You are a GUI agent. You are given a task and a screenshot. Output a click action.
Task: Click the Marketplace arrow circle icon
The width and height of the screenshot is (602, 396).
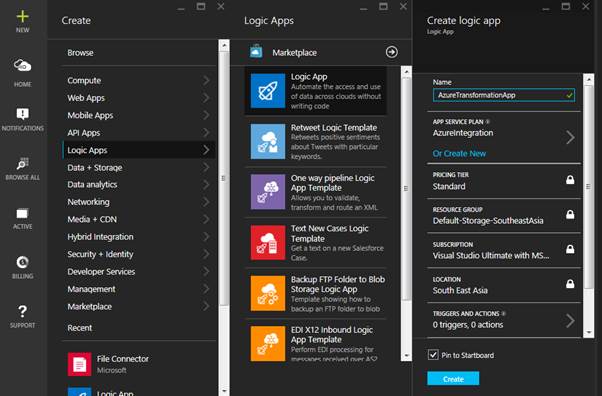pyautogui.click(x=392, y=52)
